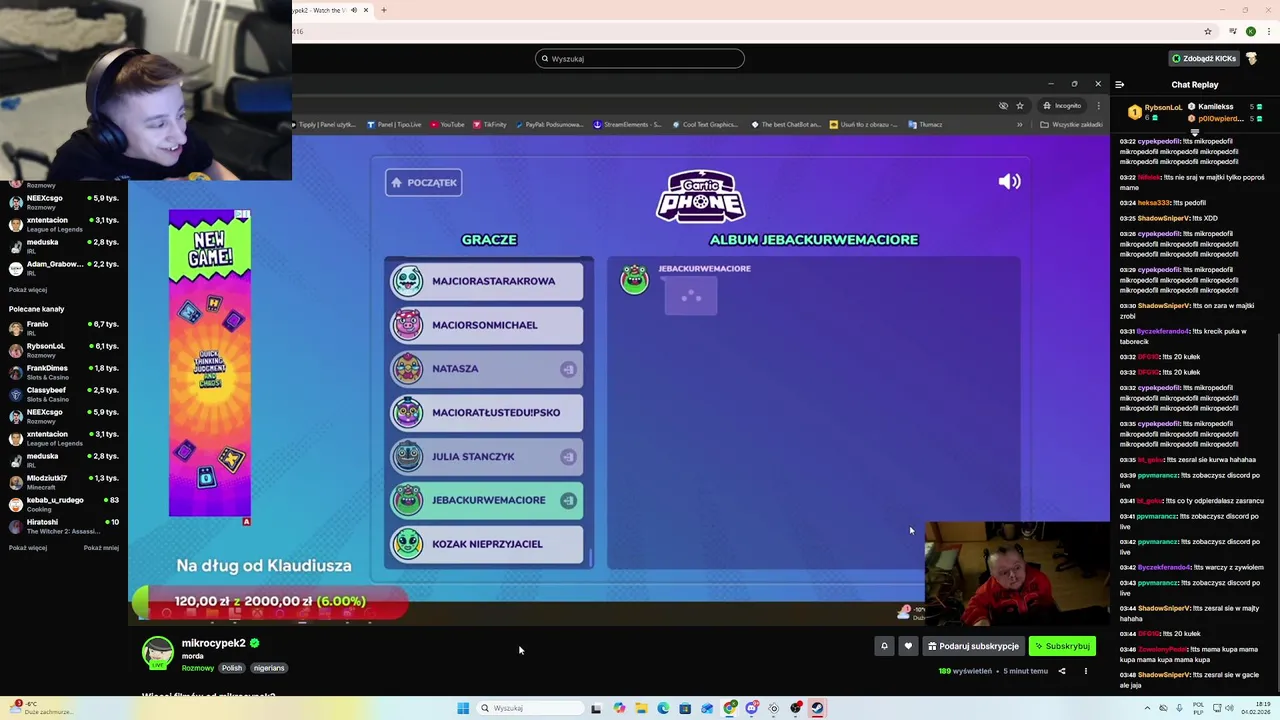Select player JEBACKURWEMACIORE in the players list

[x=486, y=500]
